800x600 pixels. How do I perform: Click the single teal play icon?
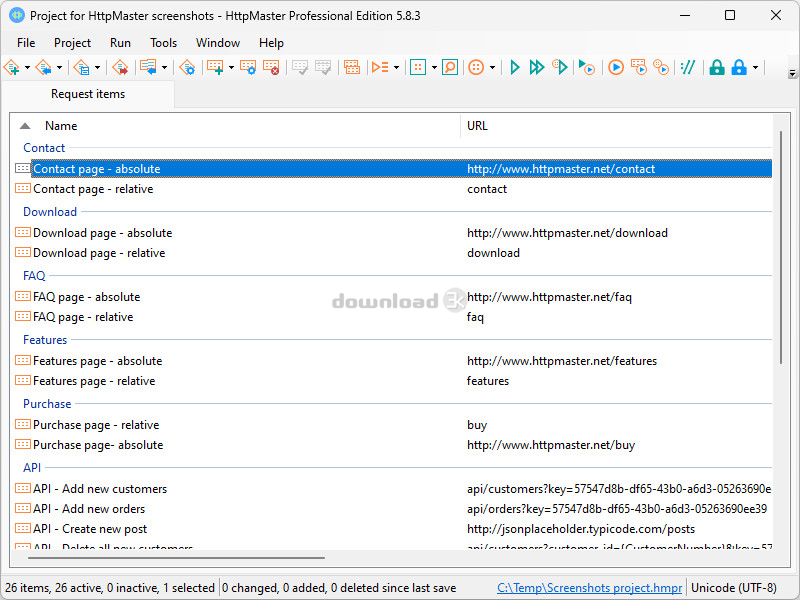coord(515,67)
